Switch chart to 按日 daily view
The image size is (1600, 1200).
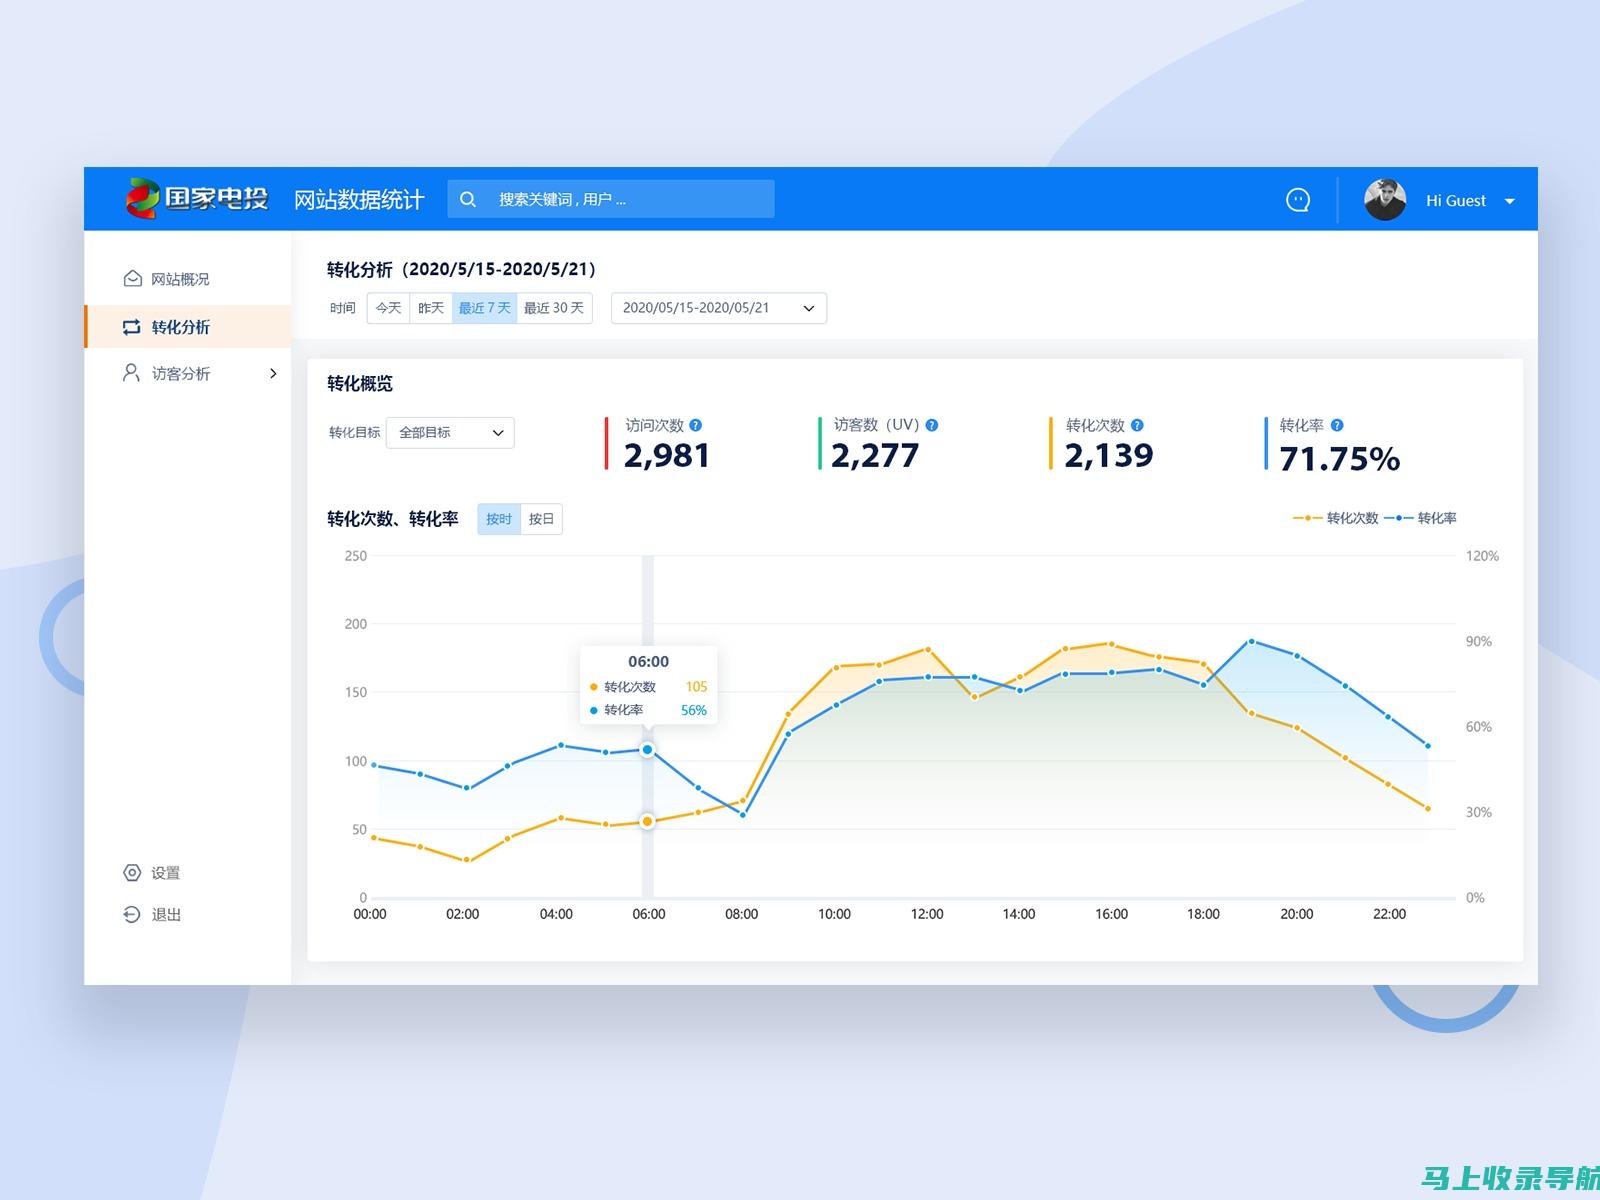click(x=541, y=519)
